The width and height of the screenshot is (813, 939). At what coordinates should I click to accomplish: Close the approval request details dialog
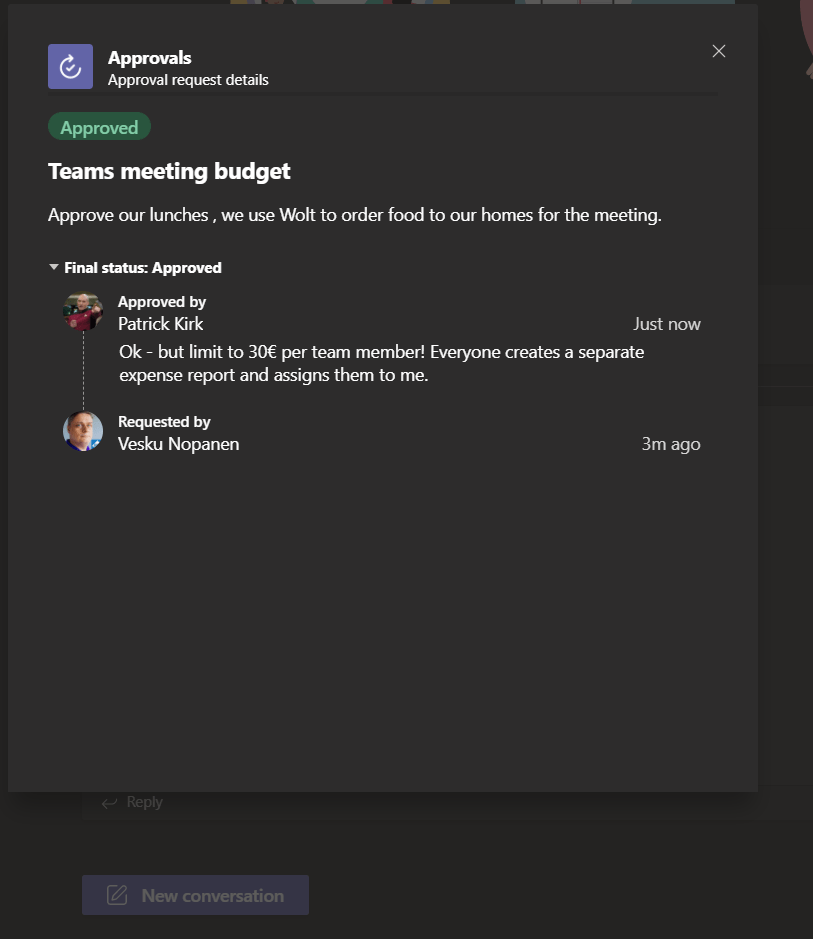(x=718, y=51)
